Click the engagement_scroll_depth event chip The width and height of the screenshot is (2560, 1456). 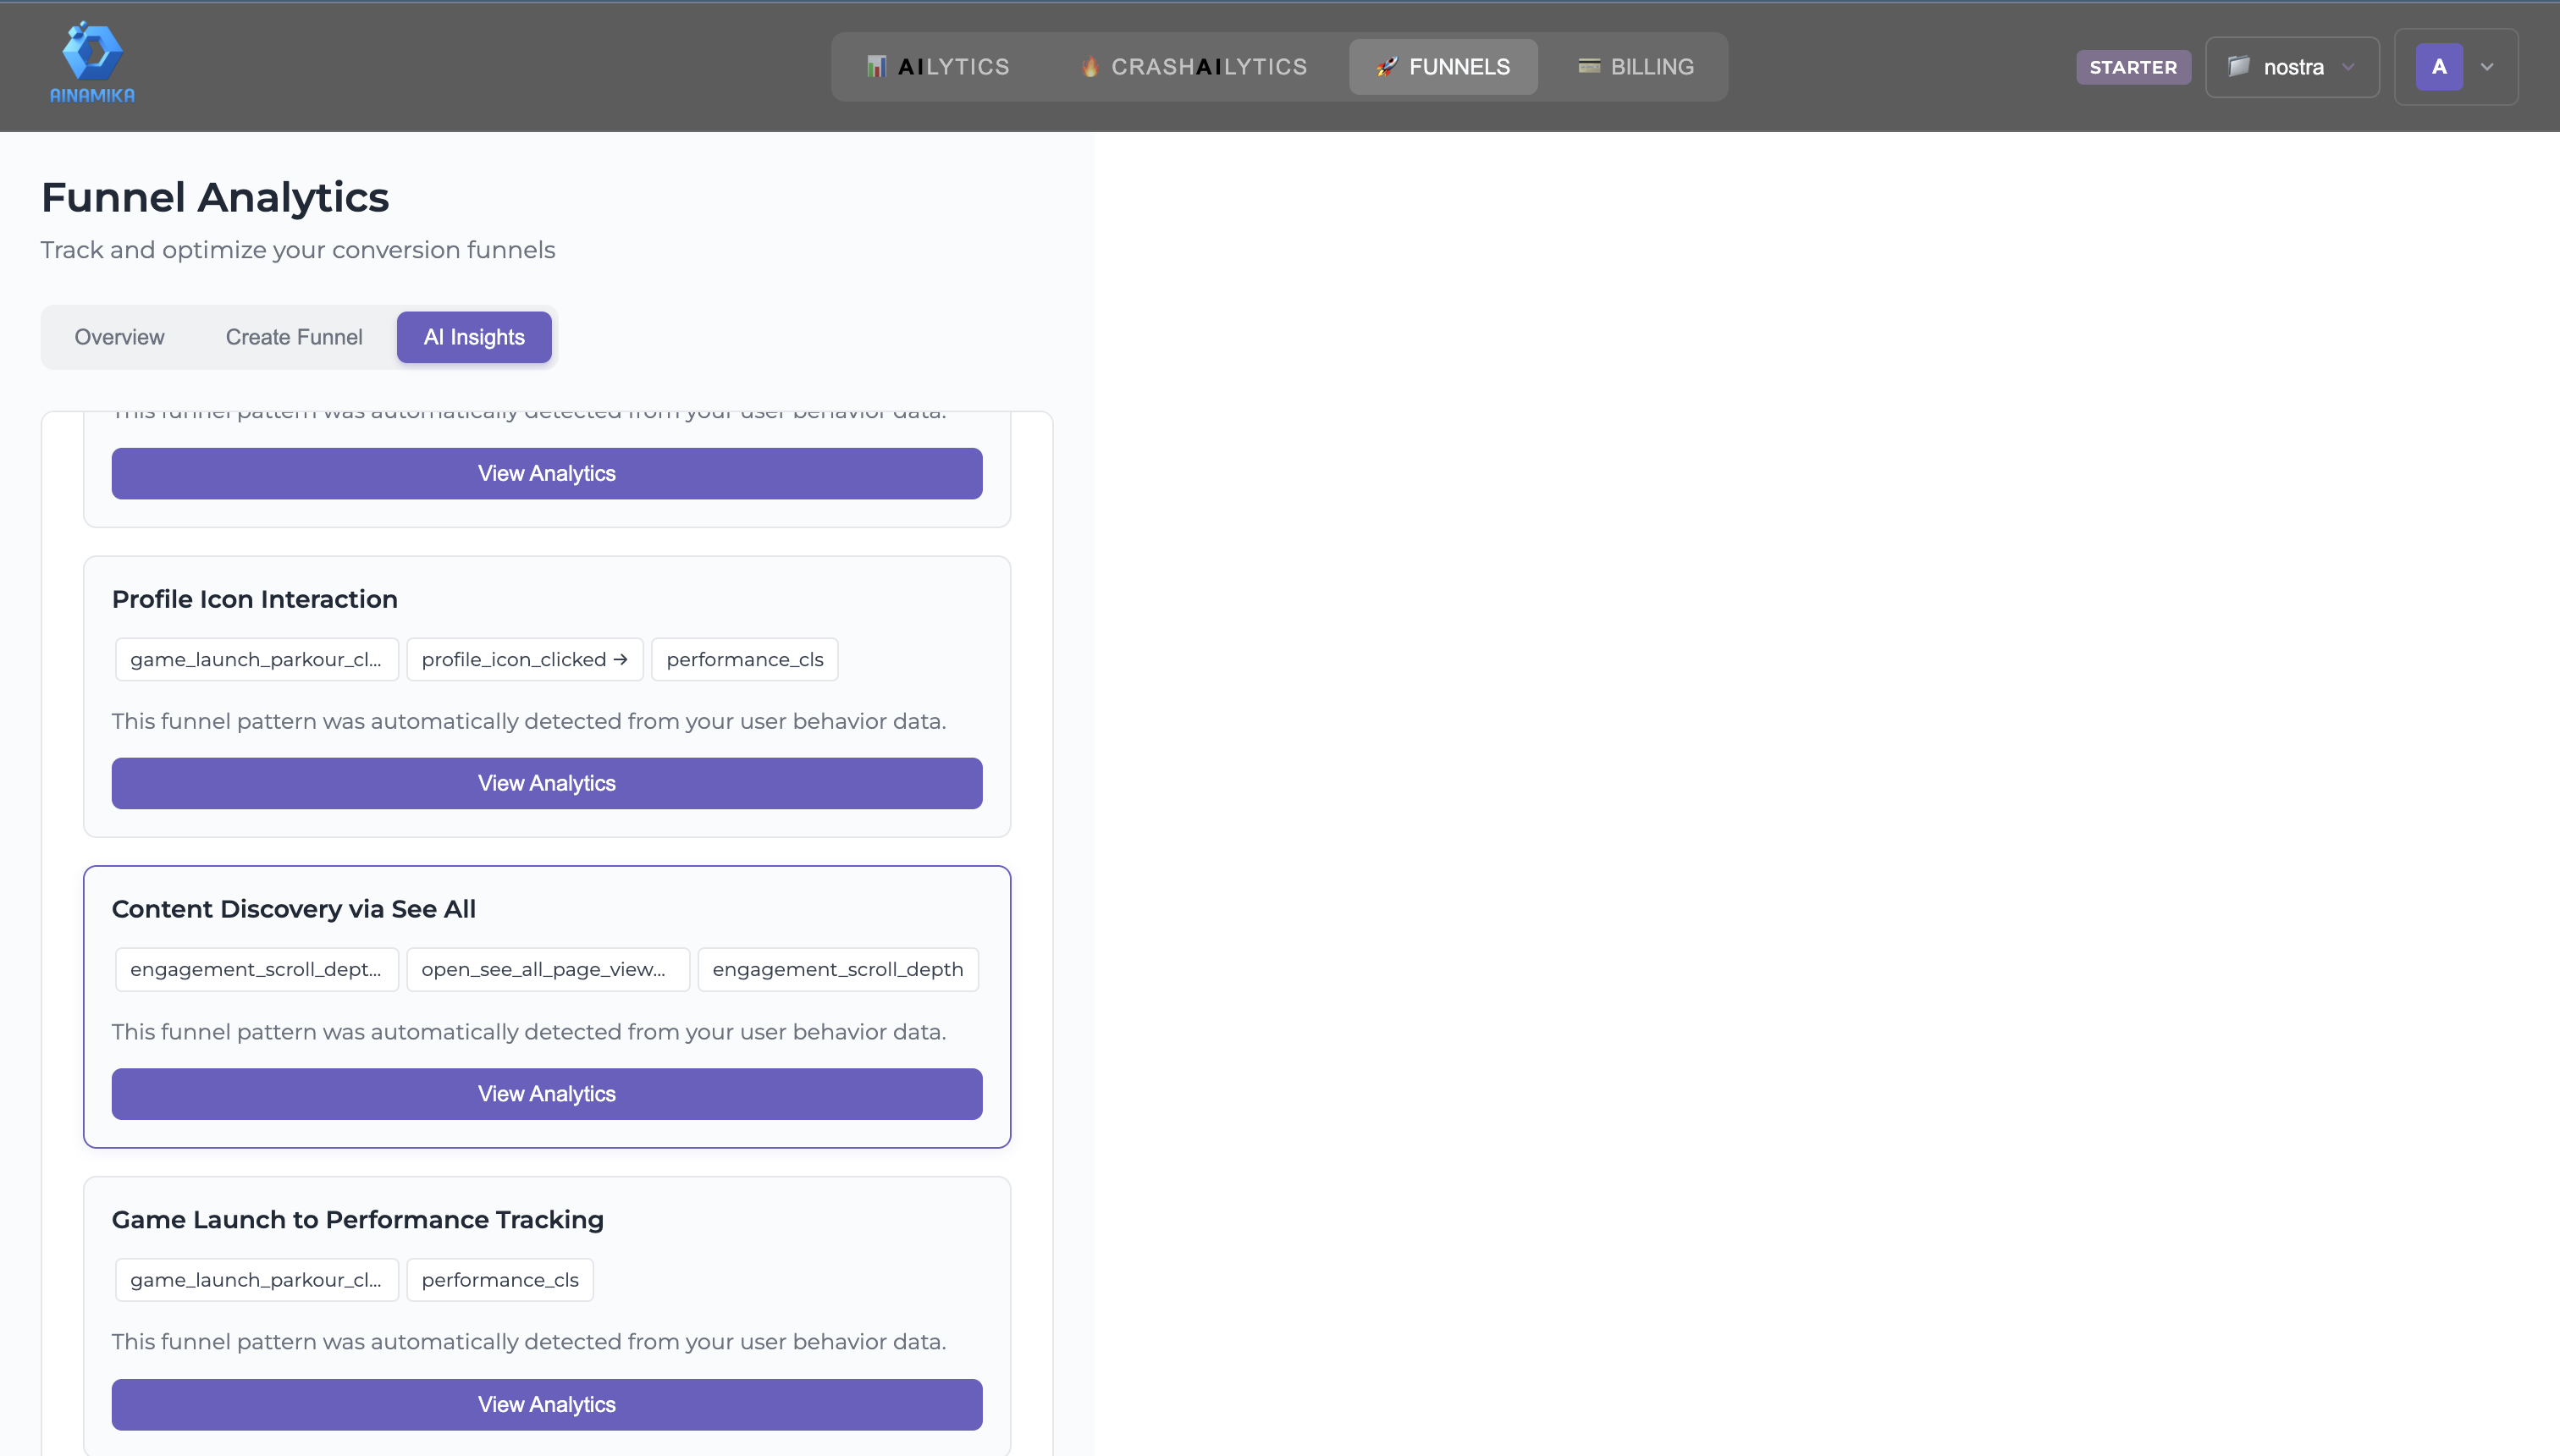(x=838, y=969)
